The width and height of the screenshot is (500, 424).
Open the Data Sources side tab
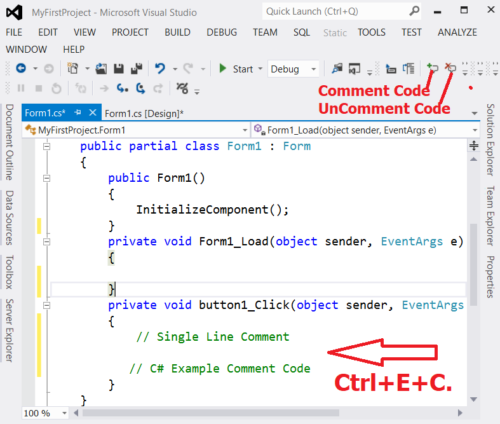pyautogui.click(x=9, y=218)
